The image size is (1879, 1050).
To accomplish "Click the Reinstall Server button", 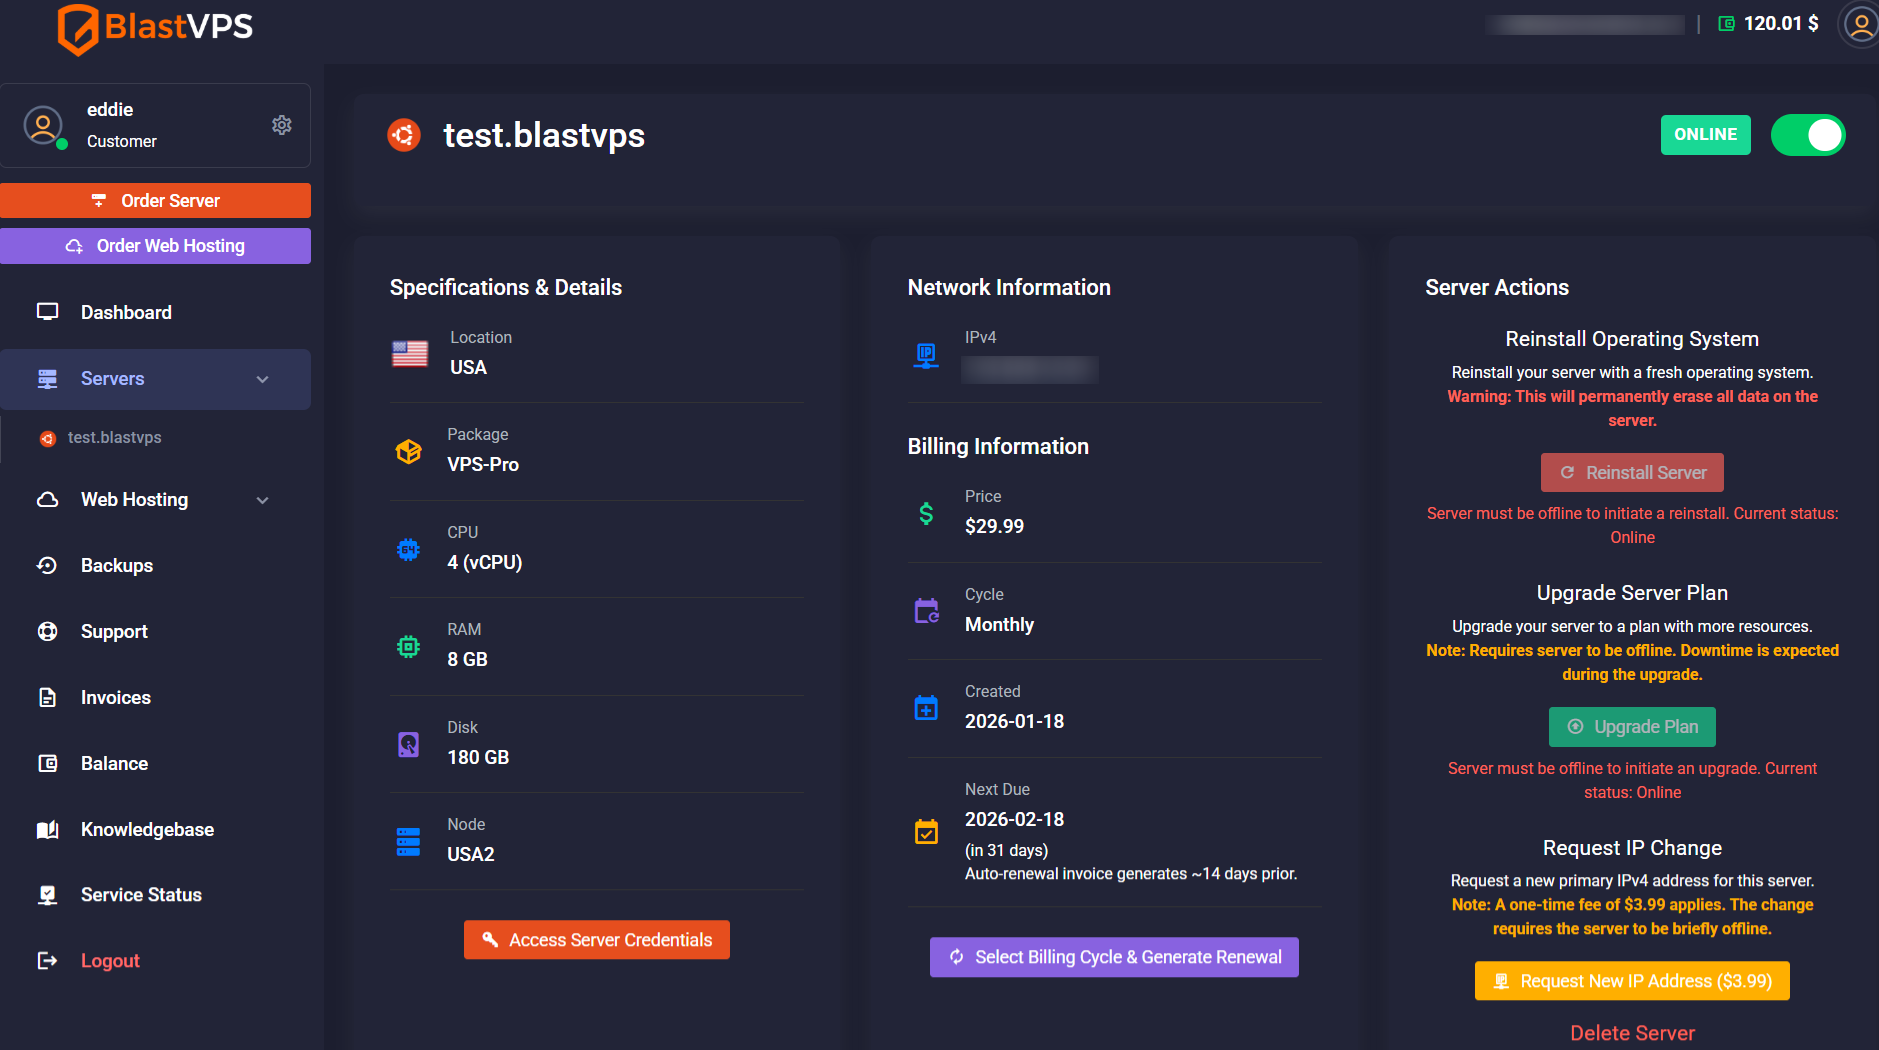I will (1632, 472).
